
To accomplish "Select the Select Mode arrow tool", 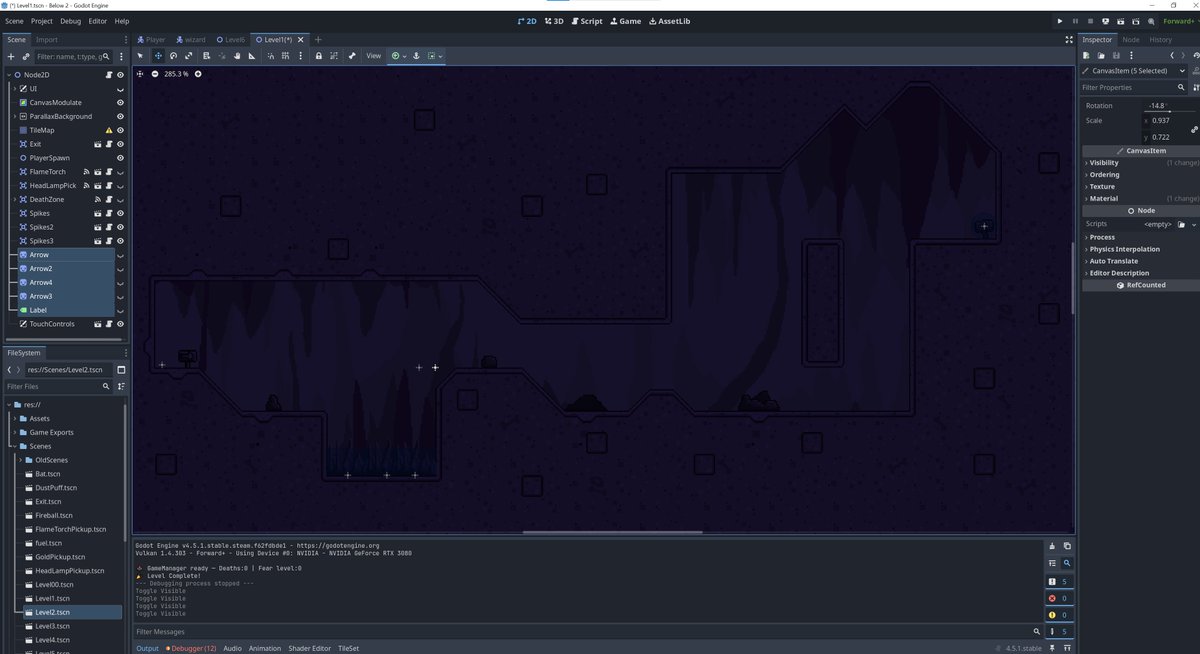I will (x=141, y=56).
